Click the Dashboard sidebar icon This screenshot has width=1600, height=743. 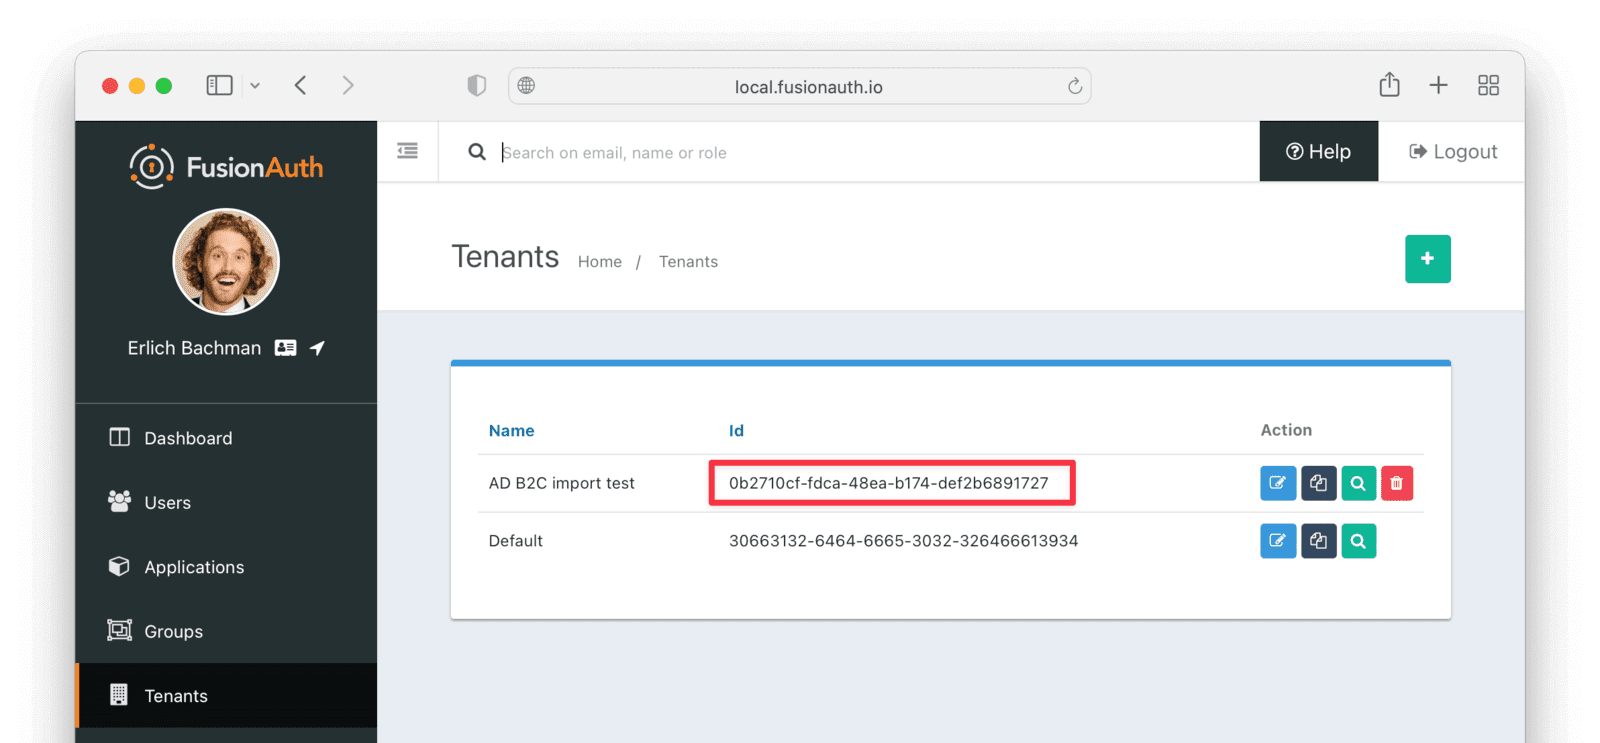click(x=119, y=437)
